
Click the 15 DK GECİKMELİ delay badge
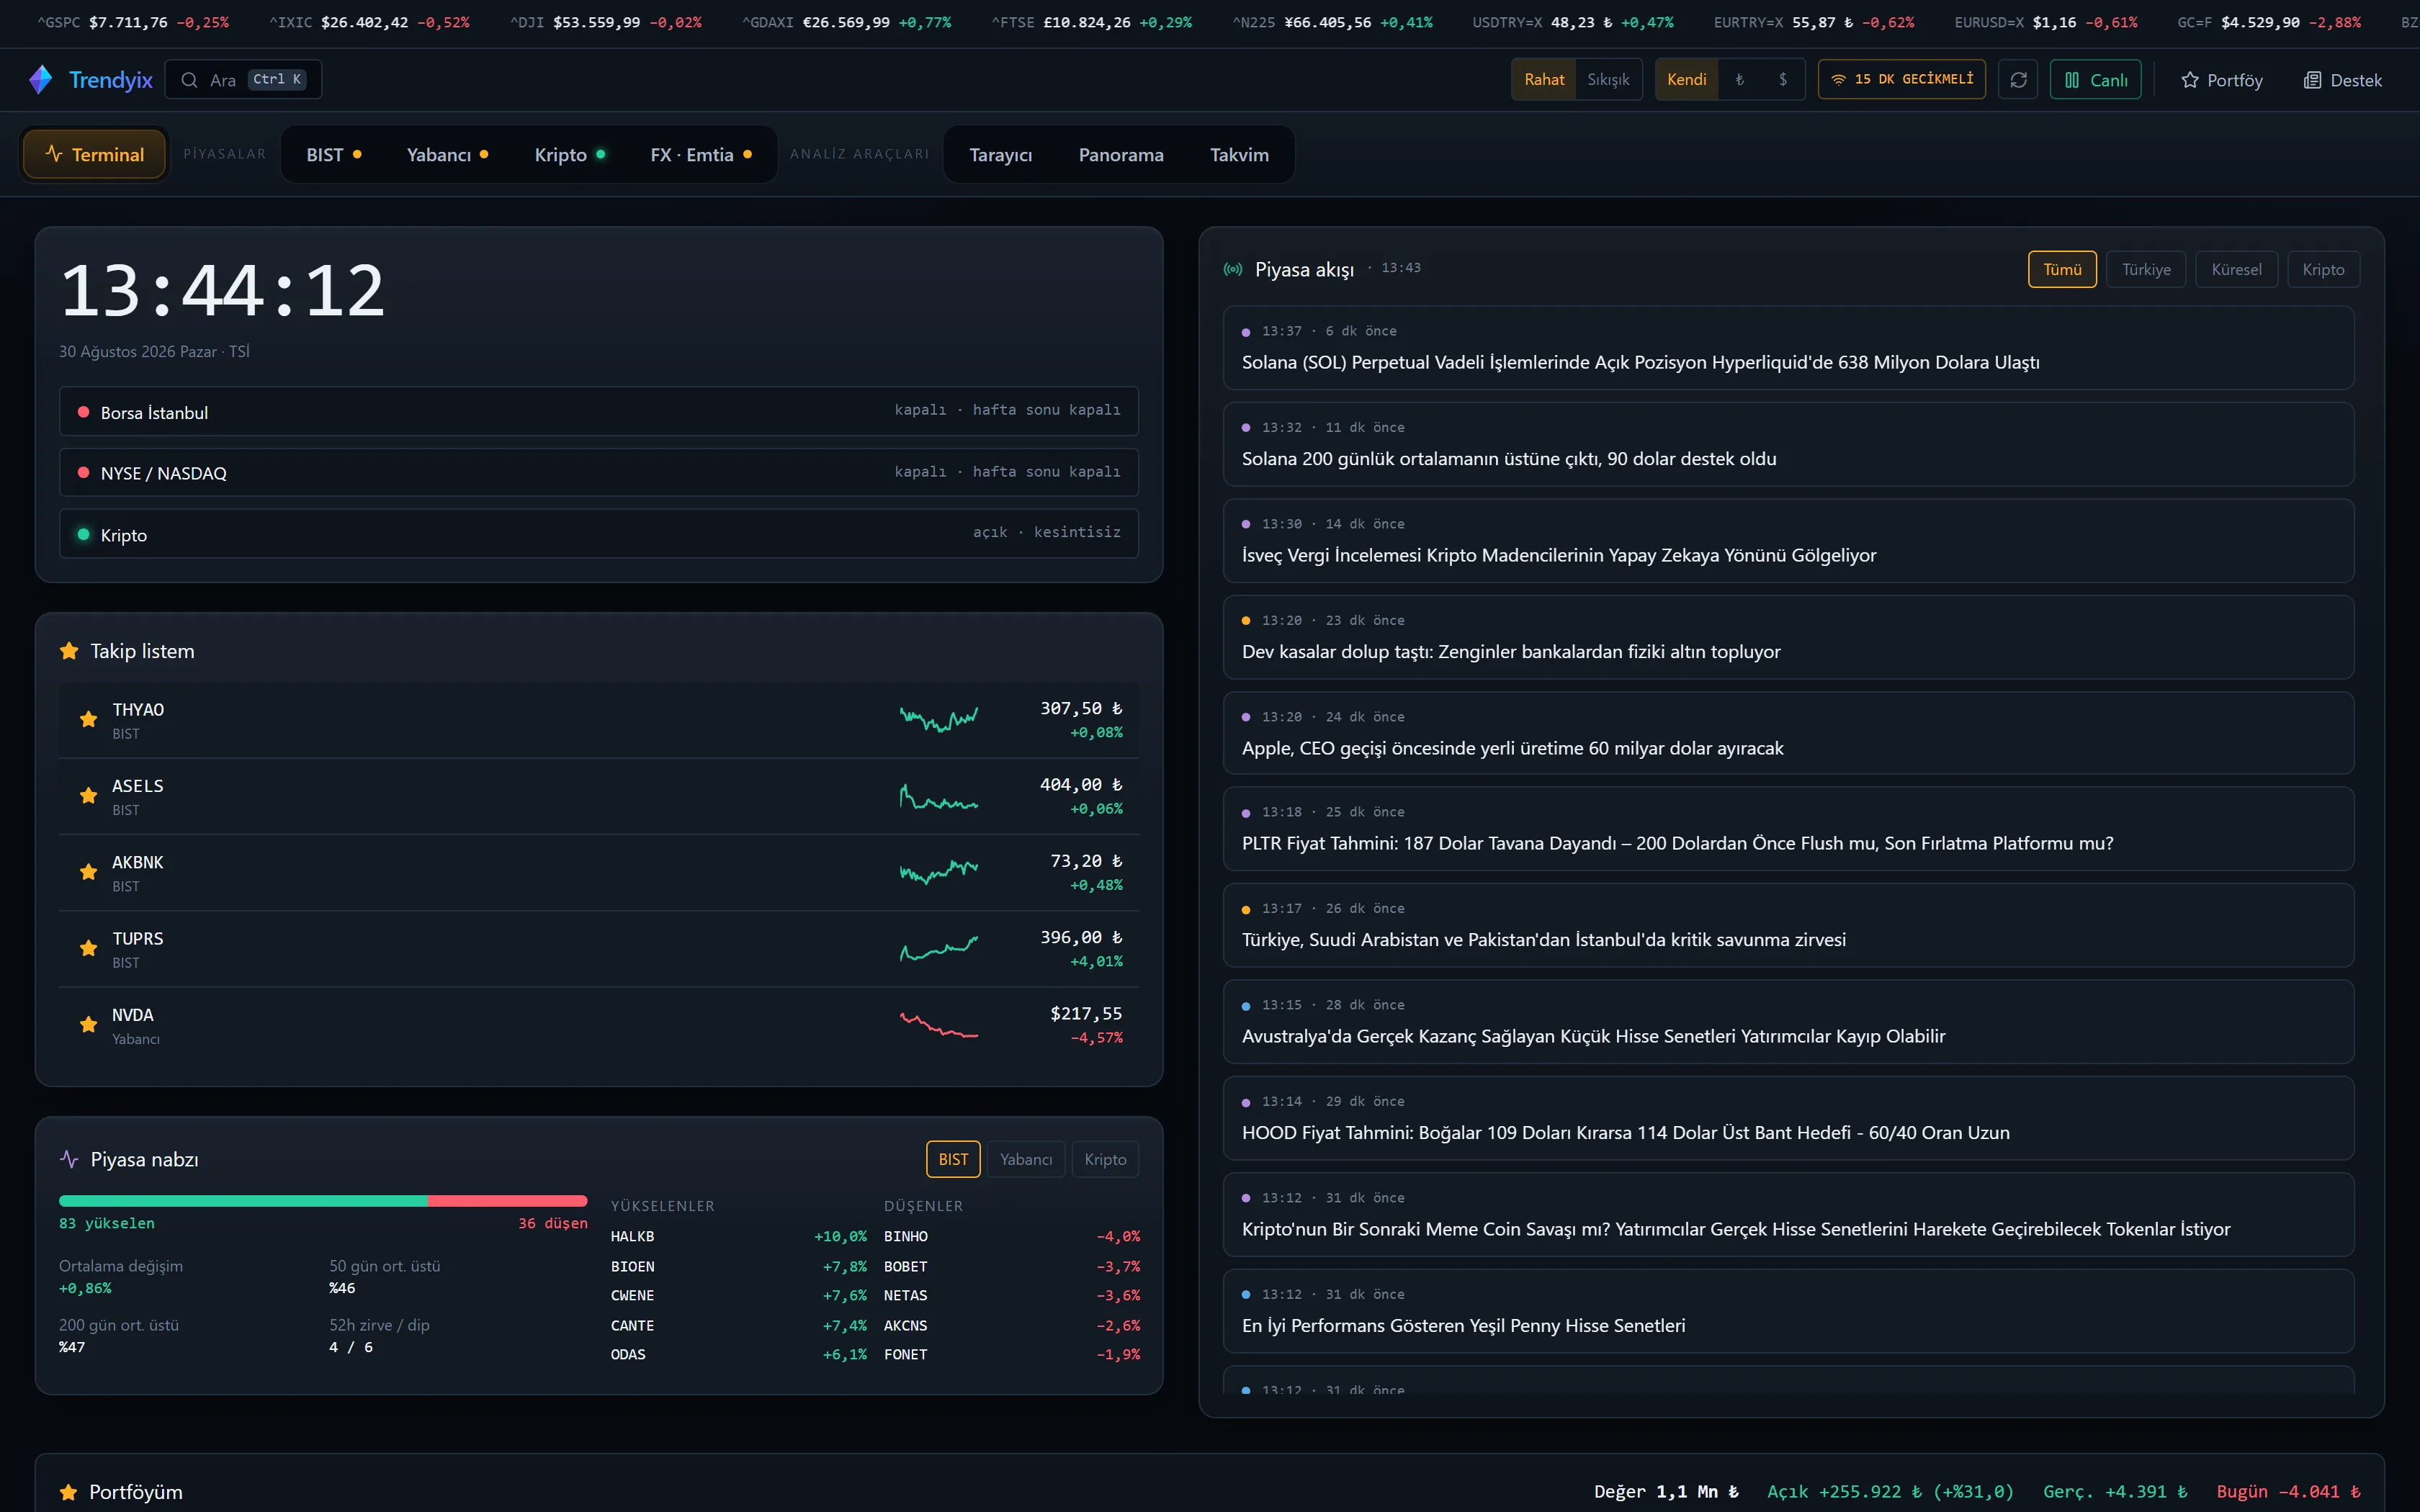tap(1901, 80)
